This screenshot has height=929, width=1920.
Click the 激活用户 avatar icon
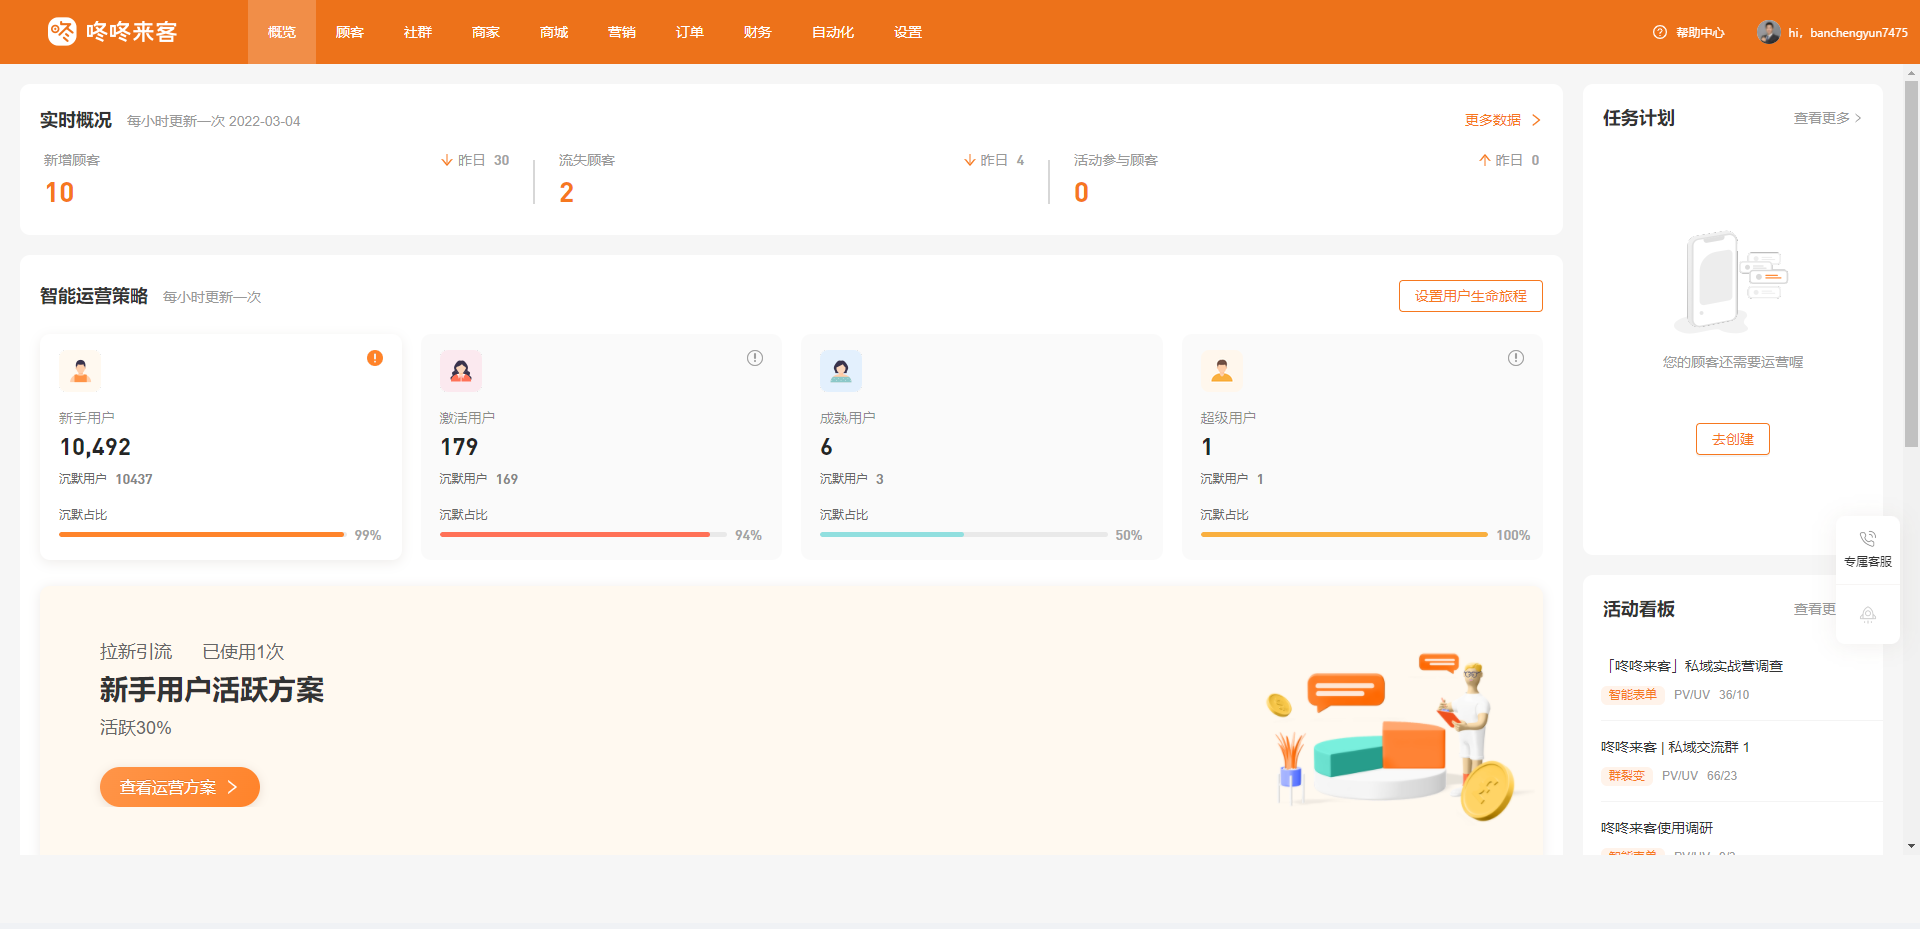(x=461, y=371)
